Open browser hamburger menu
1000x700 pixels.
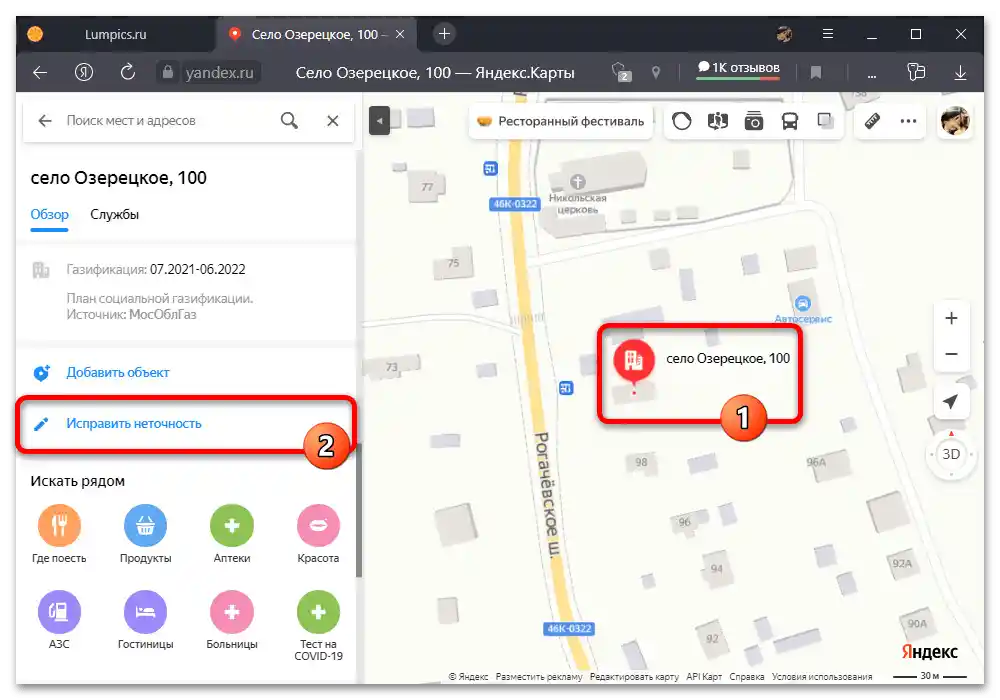pyautogui.click(x=828, y=34)
